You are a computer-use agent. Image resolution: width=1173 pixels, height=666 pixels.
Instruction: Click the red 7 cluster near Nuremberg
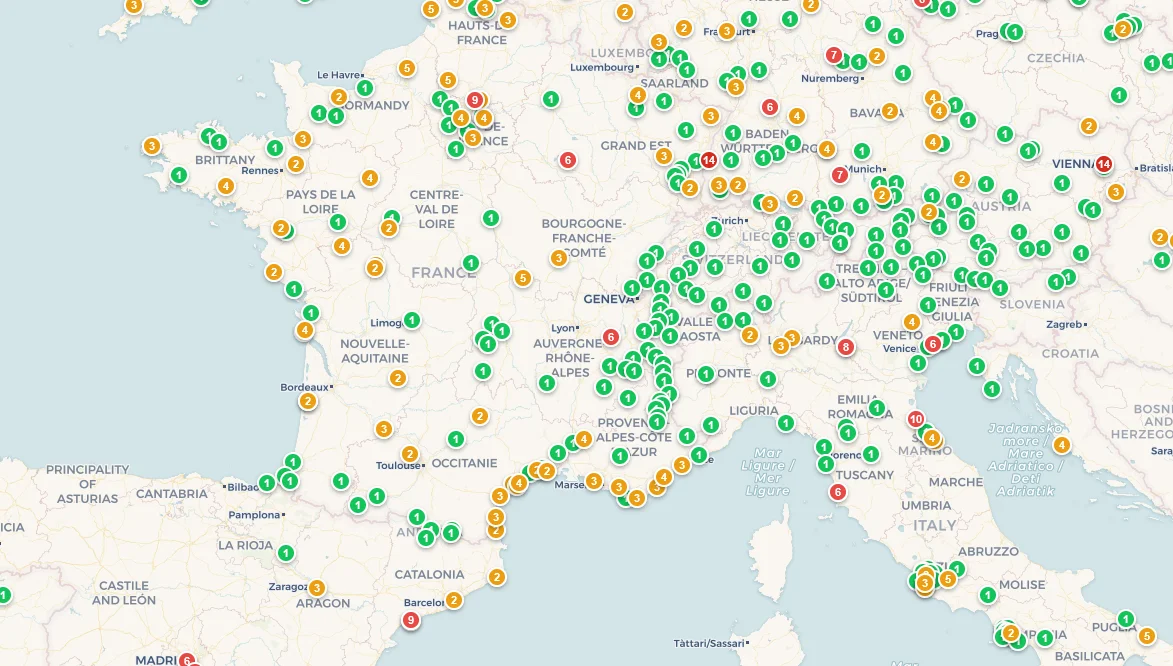click(834, 55)
